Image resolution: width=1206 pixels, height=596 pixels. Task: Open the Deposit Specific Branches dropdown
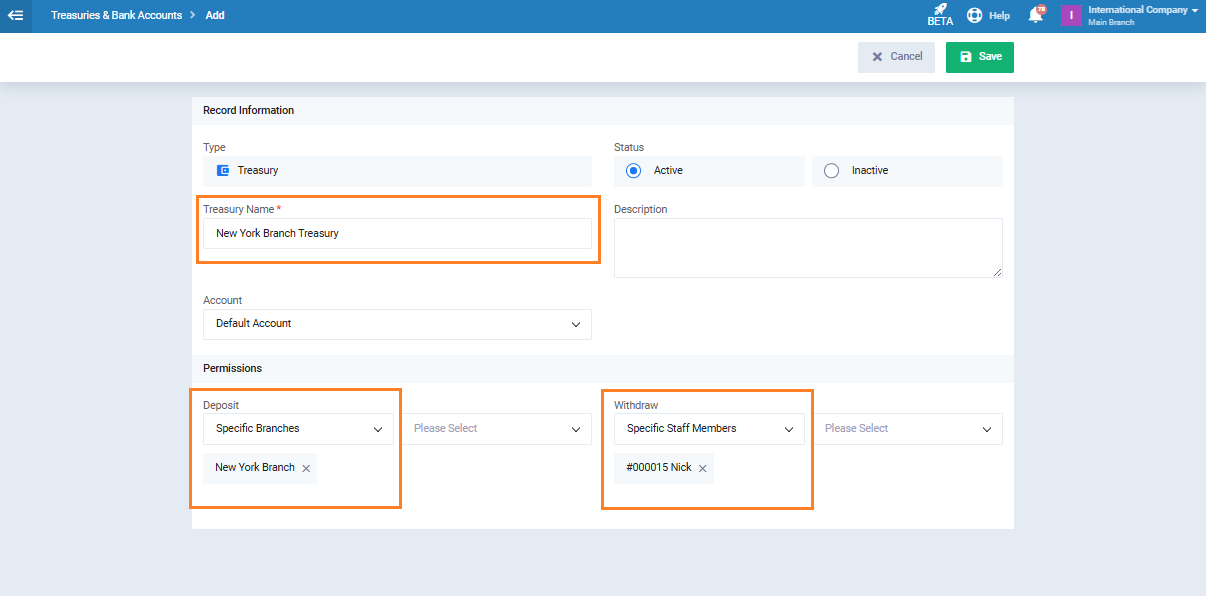[x=297, y=429]
